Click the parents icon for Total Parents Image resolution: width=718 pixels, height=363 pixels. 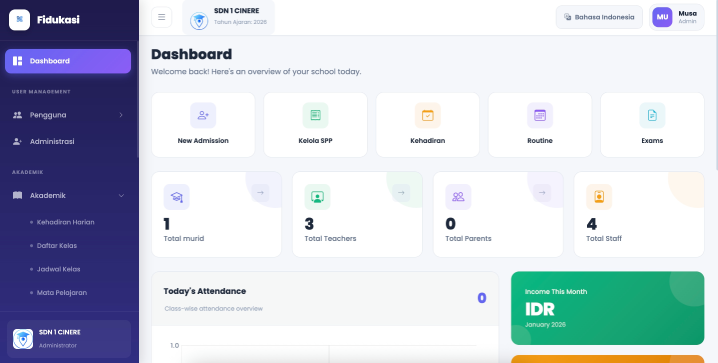[x=458, y=197]
